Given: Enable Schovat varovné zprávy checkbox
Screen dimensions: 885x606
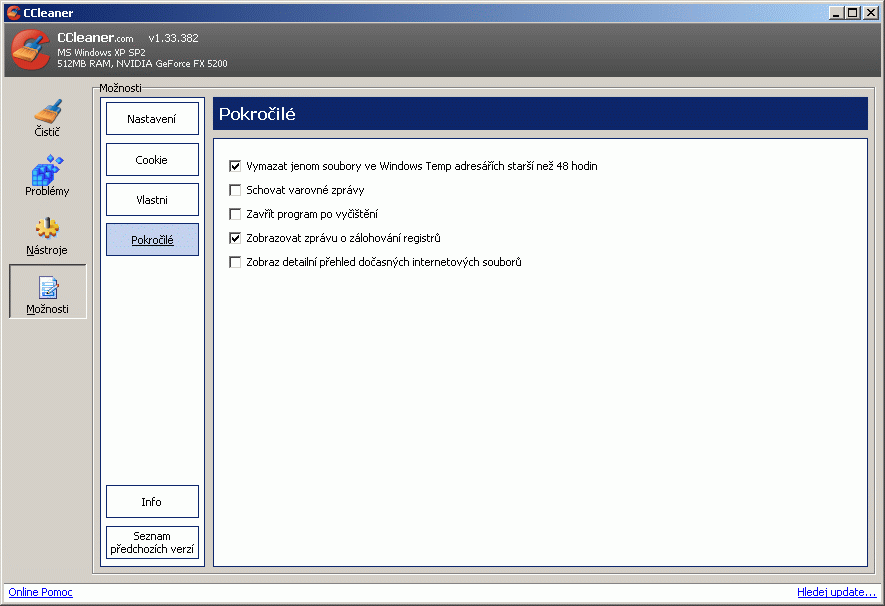Looking at the screenshot, I should 235,190.
